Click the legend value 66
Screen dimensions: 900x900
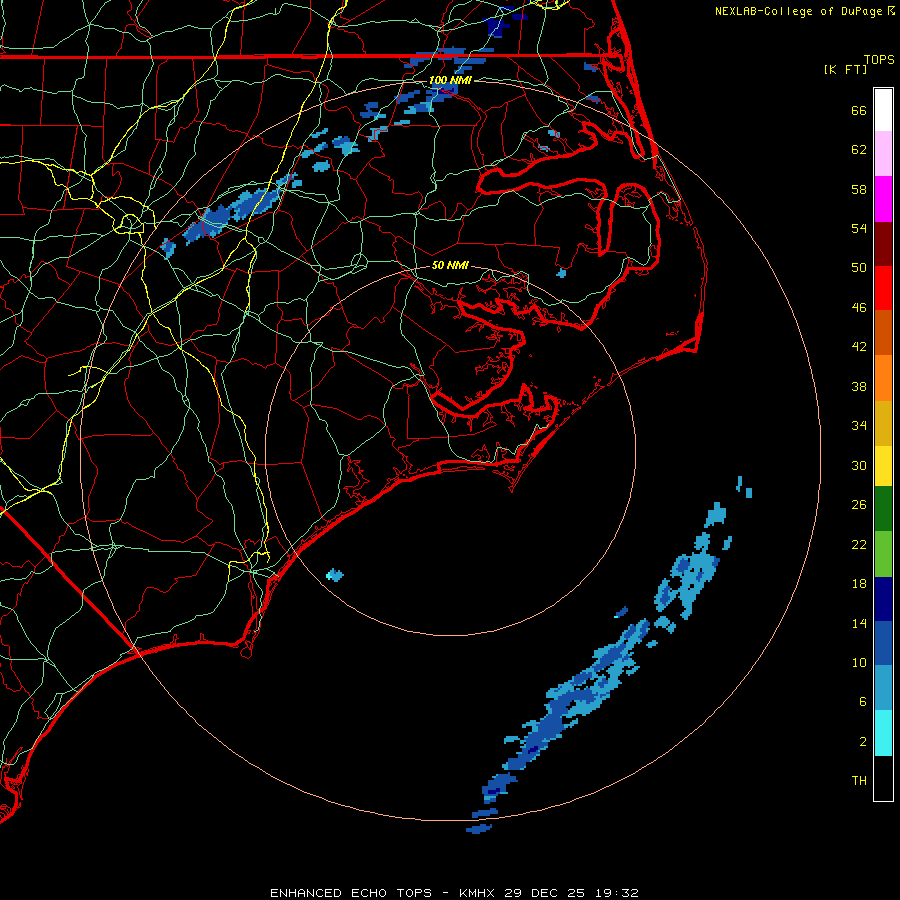pyautogui.click(x=859, y=111)
